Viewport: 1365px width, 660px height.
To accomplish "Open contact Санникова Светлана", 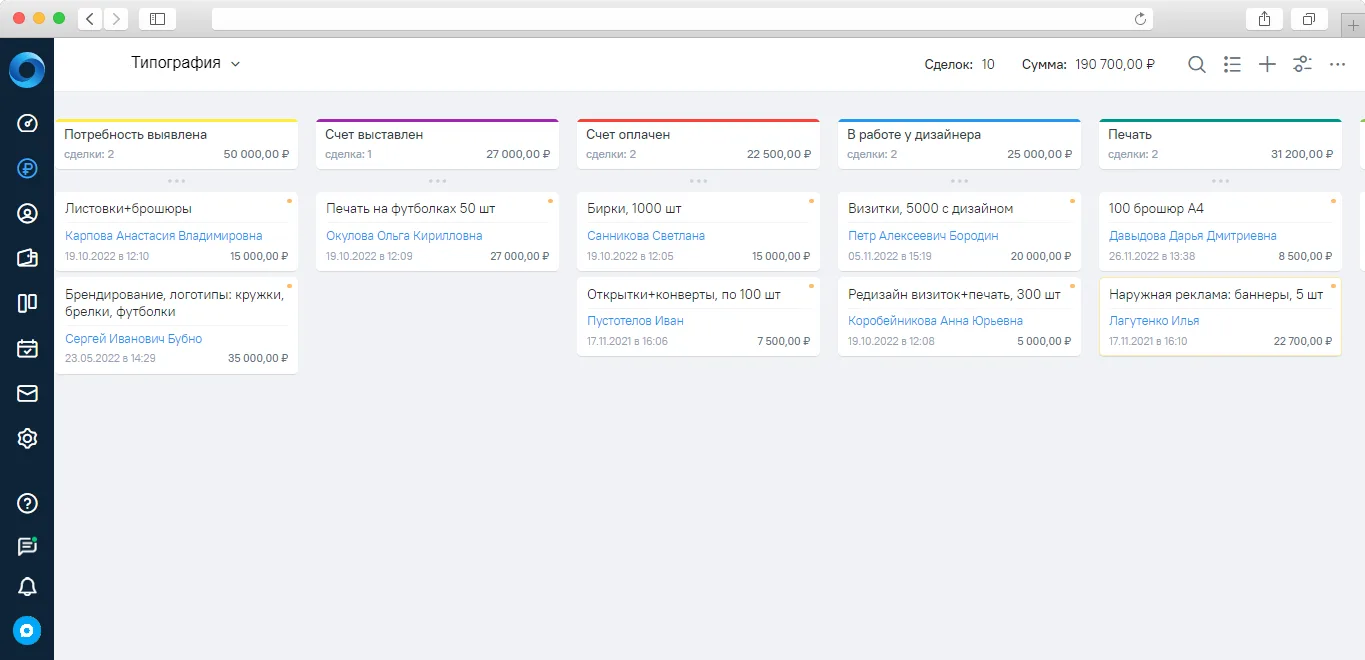I will tap(646, 236).
